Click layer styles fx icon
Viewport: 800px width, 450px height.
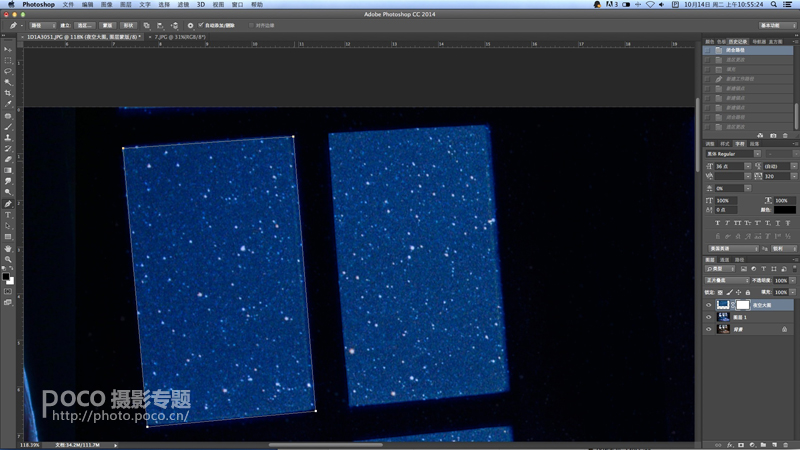tap(730, 445)
